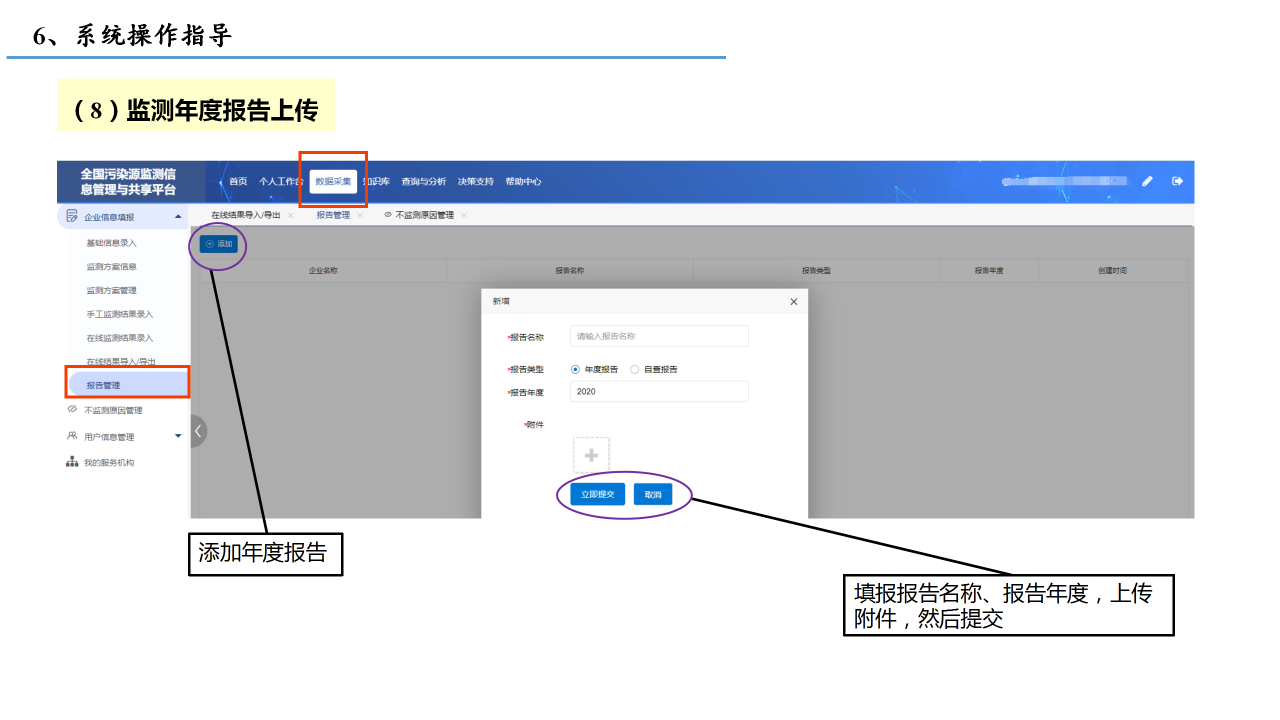Viewport: 1280px width, 720px height.
Task: Open 我的服务机构 in the sidebar
Action: pyautogui.click(x=108, y=462)
